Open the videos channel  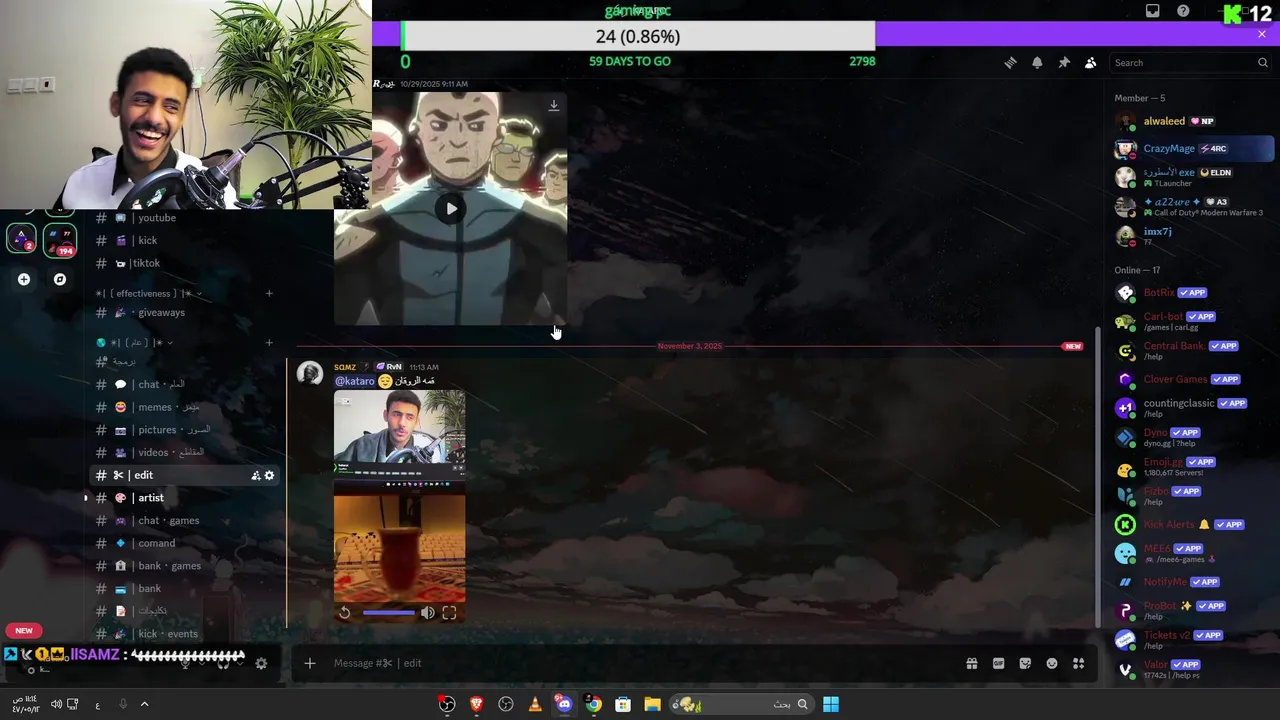coord(183,452)
